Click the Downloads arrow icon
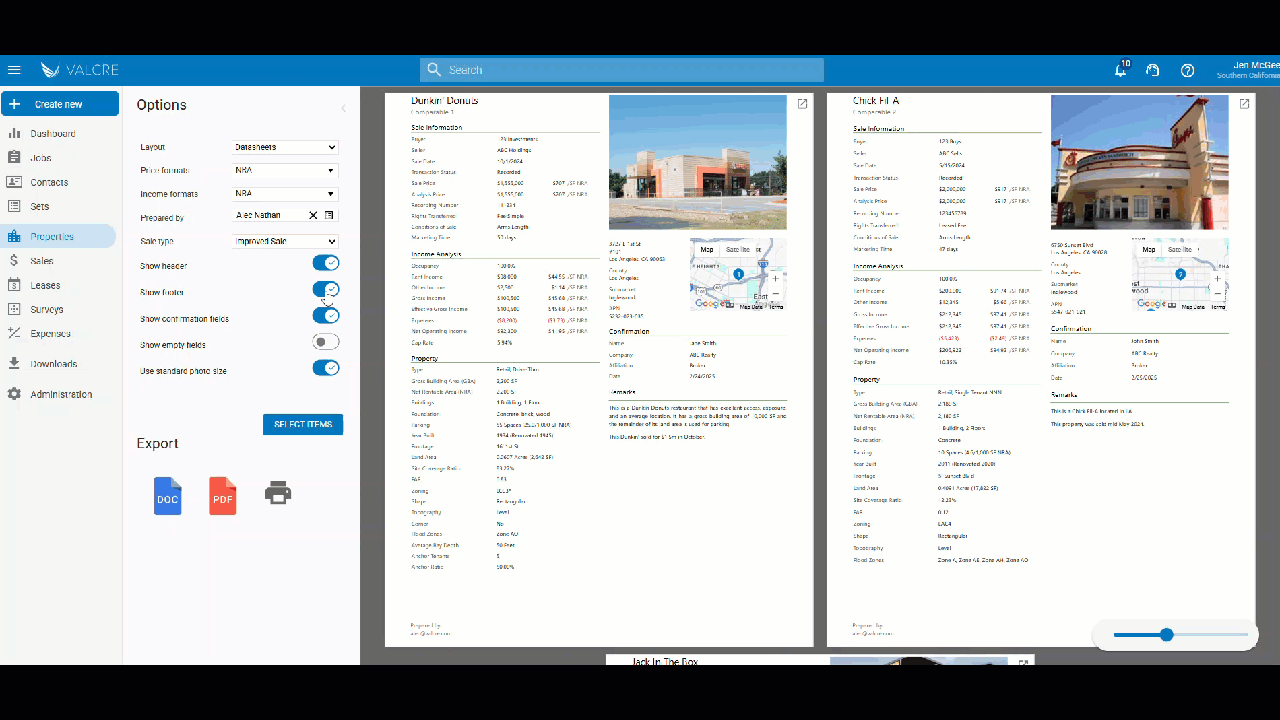The image size is (1280, 720). [x=14, y=364]
